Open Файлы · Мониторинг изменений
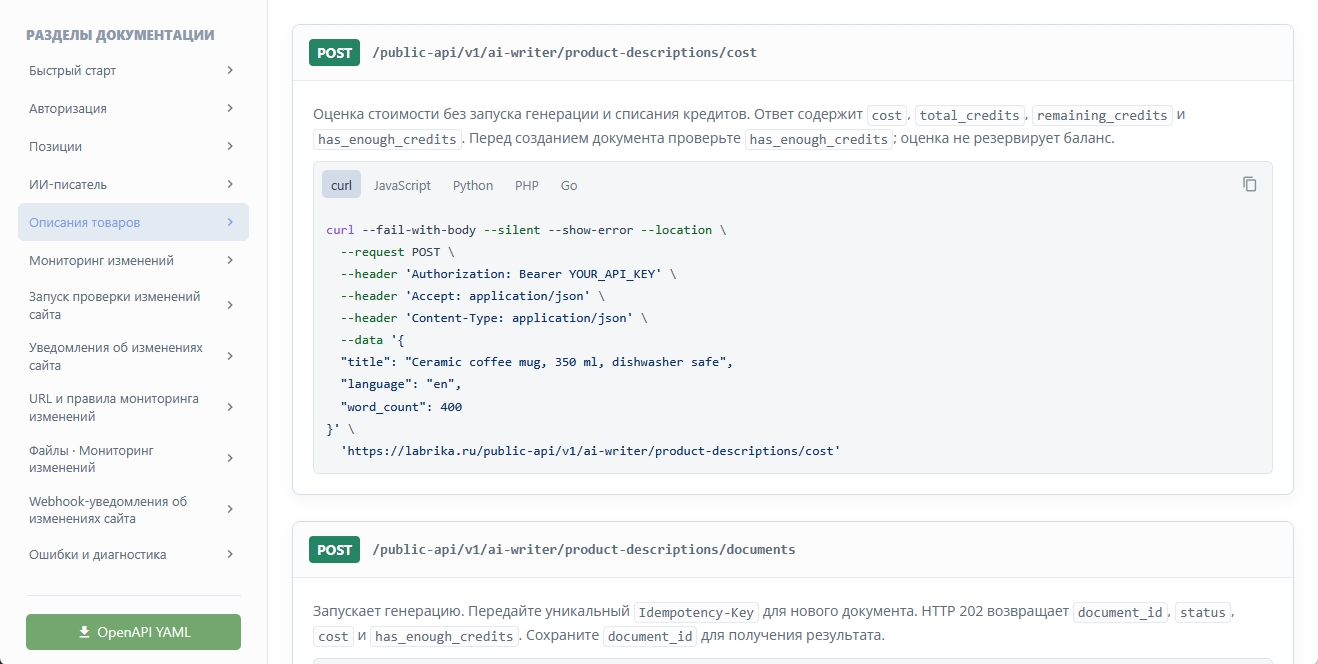 coord(133,458)
